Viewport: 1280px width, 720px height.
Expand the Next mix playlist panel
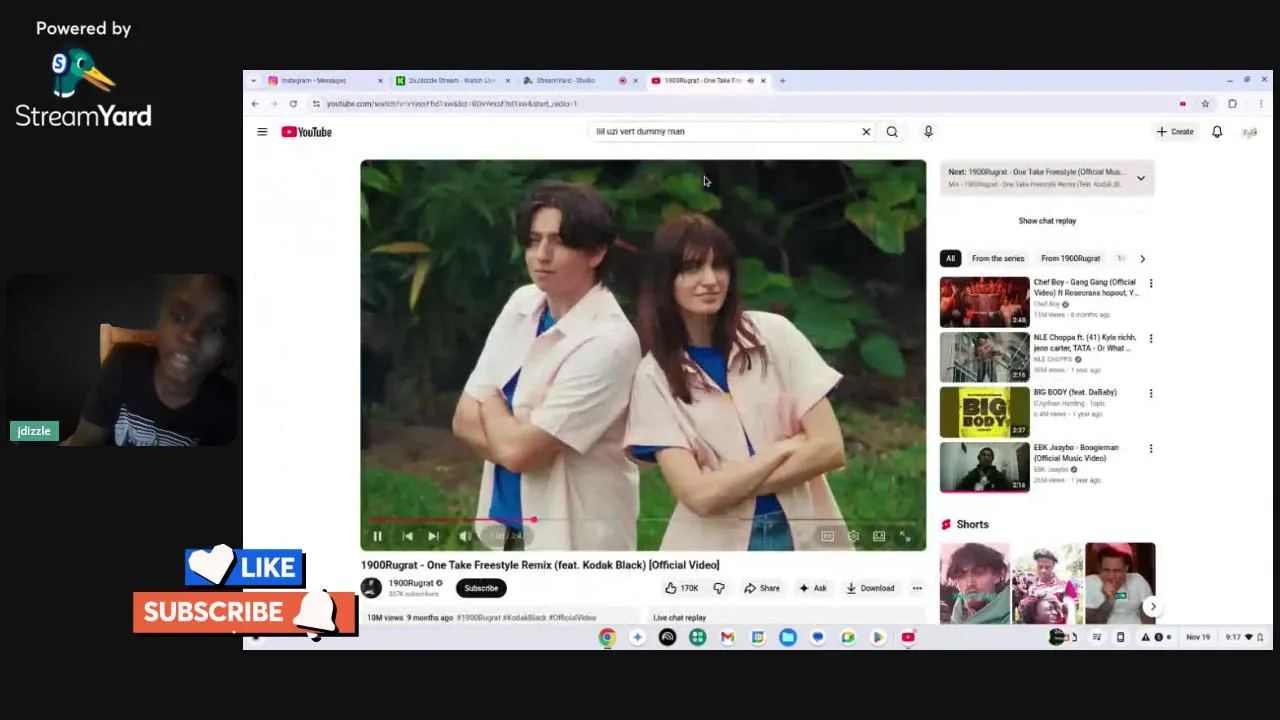coord(1140,178)
